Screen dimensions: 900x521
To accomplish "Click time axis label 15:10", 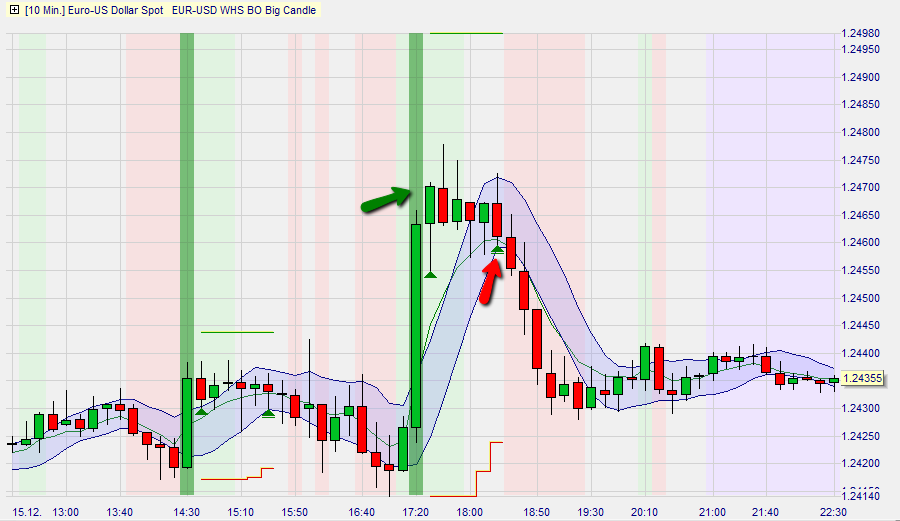I will 240,512.
